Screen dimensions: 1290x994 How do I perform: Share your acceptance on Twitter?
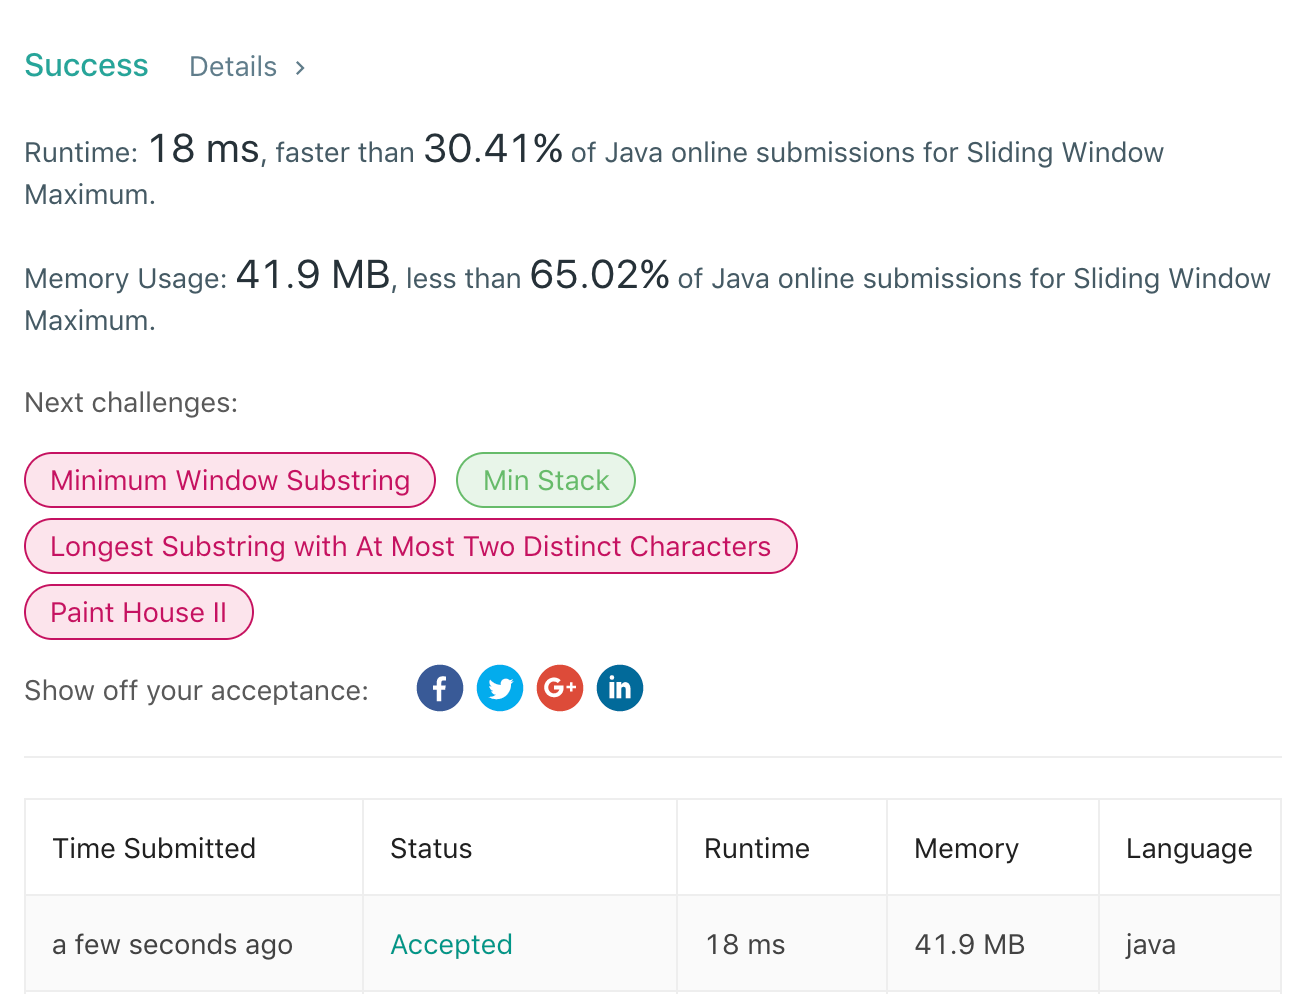coord(500,688)
